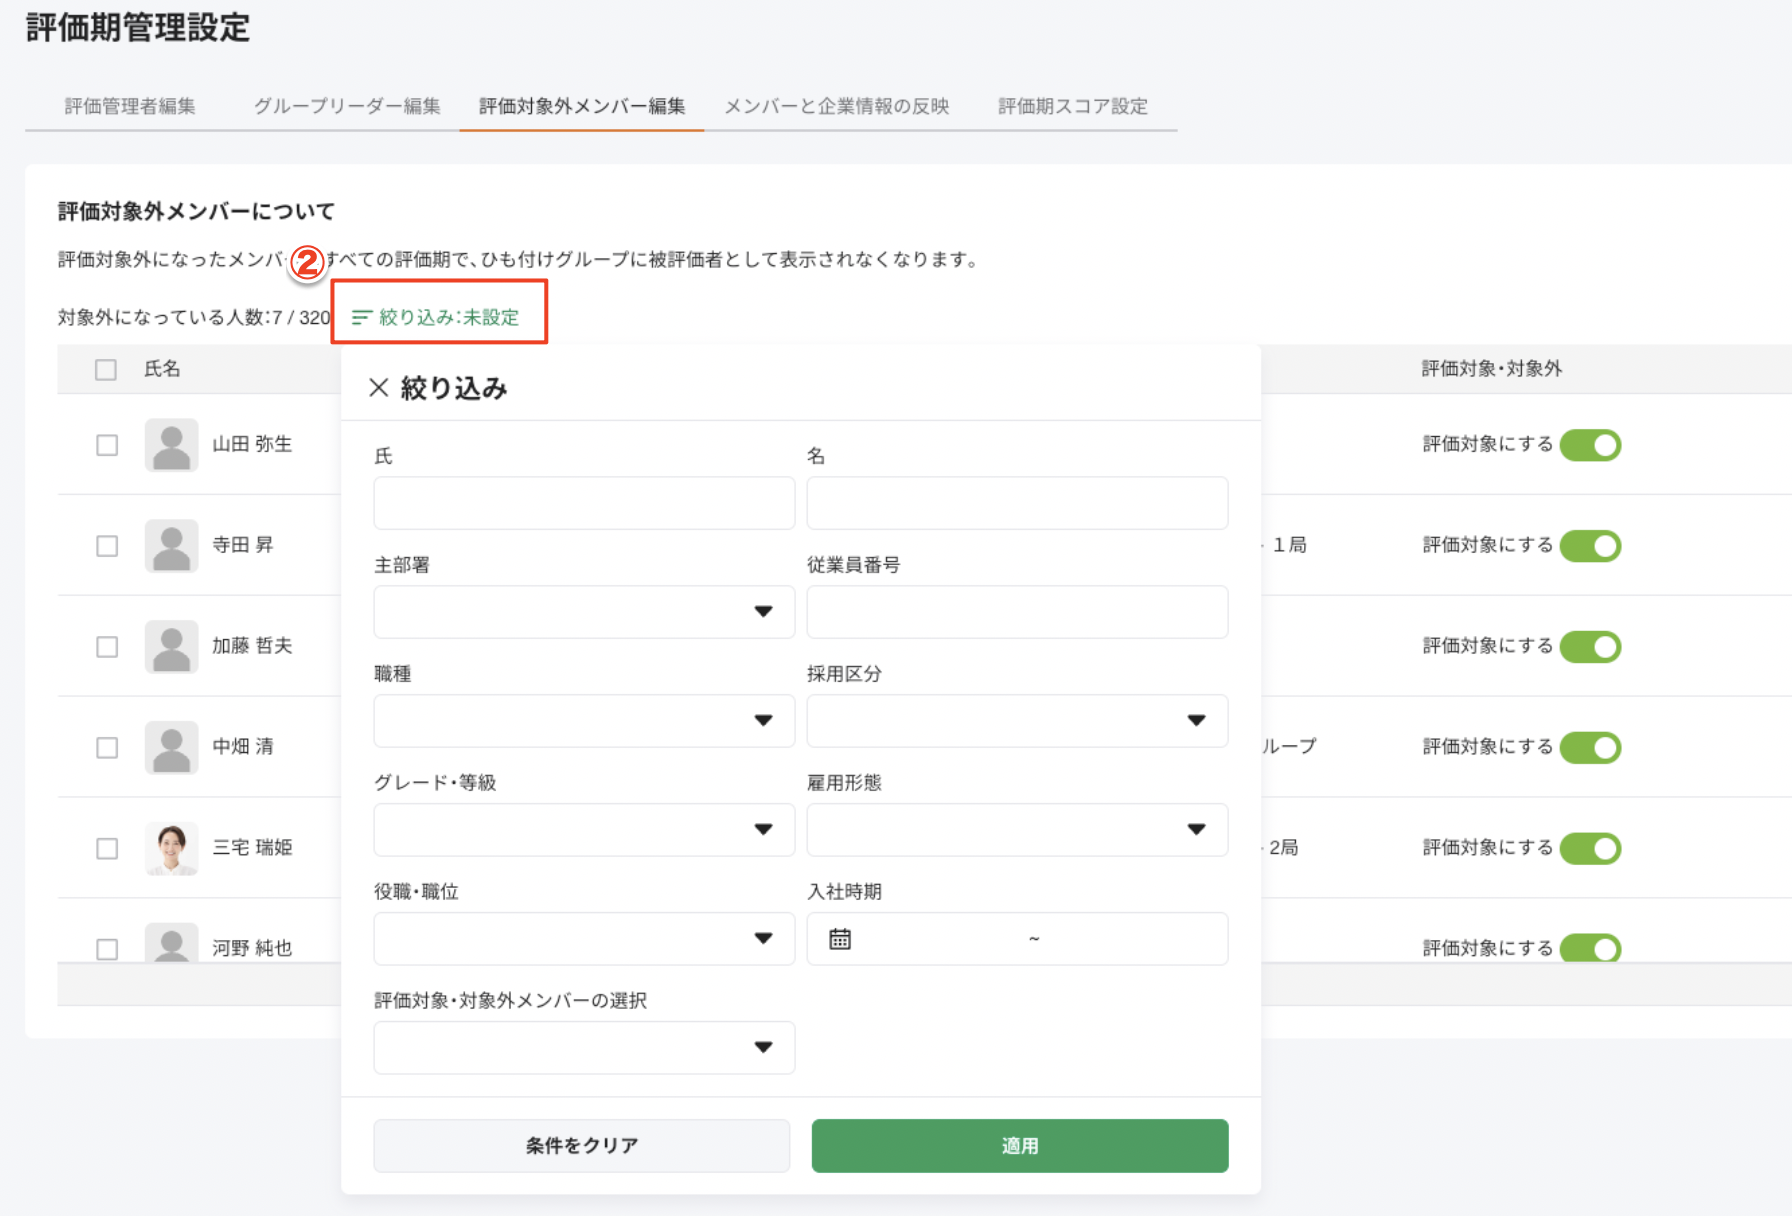This screenshot has height=1216, width=1792.
Task: Click the name 加藤 哲夫
Action: [x=252, y=646]
